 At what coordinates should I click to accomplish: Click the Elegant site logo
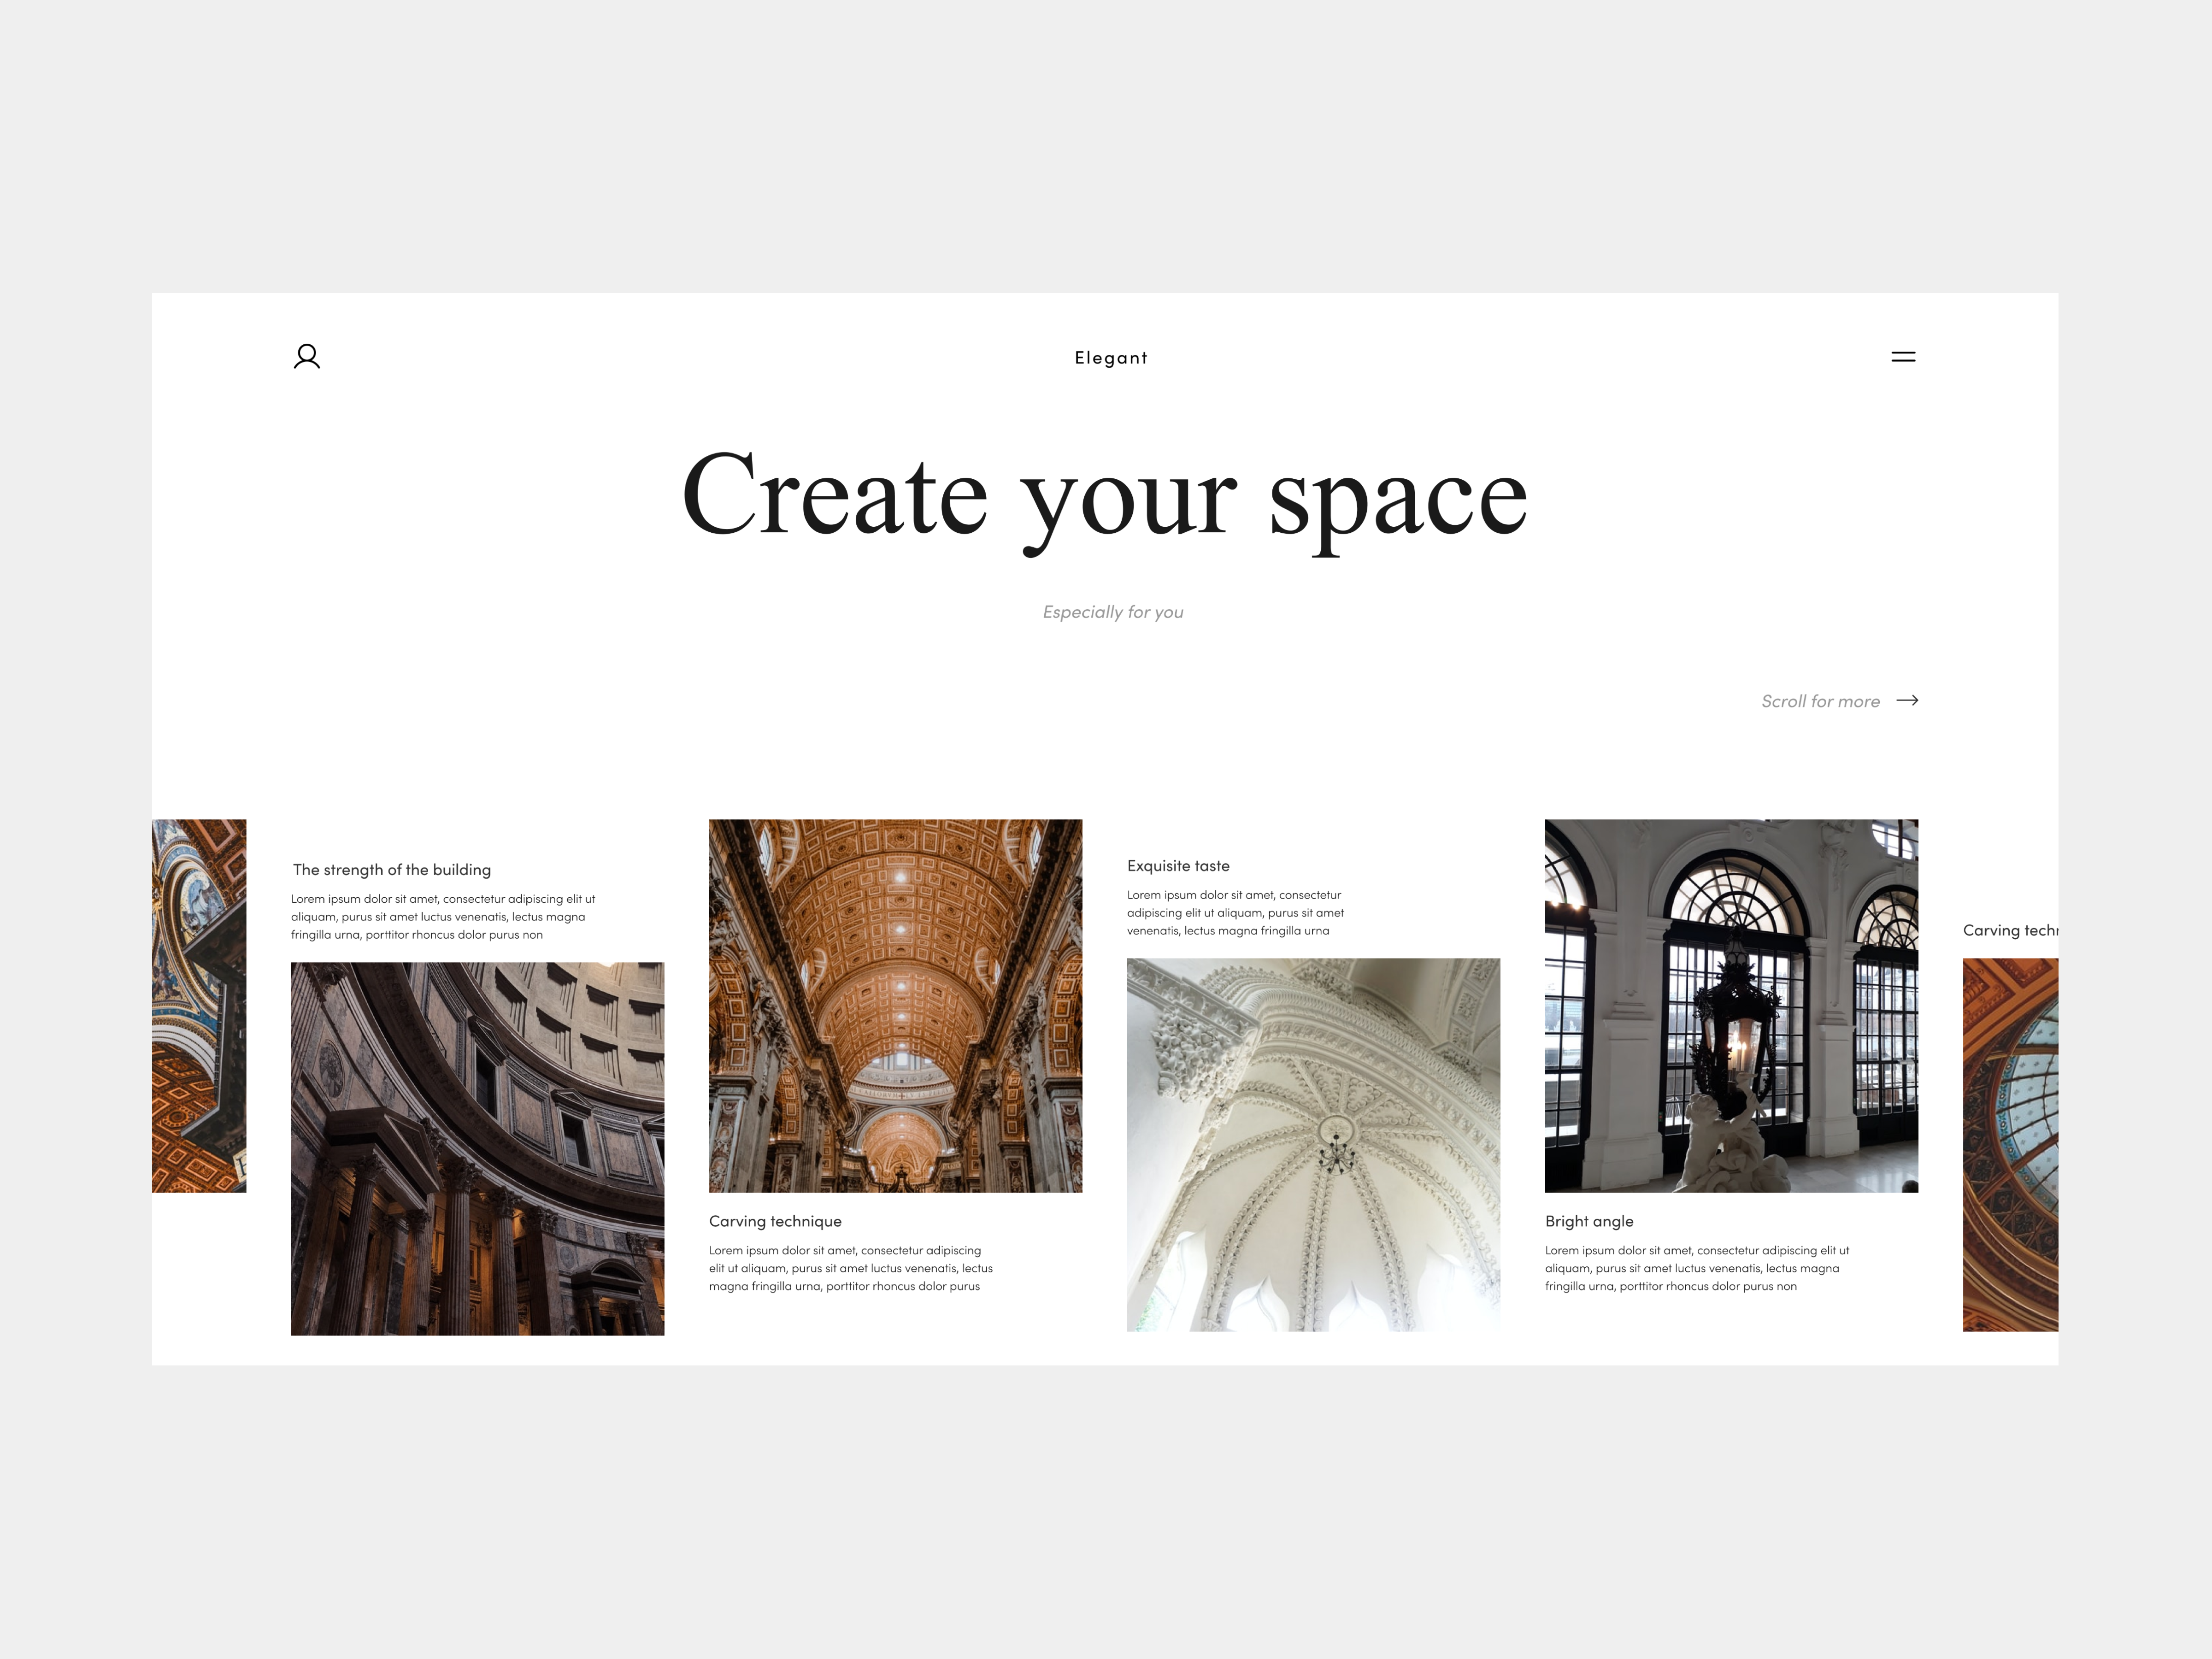click(x=1111, y=358)
